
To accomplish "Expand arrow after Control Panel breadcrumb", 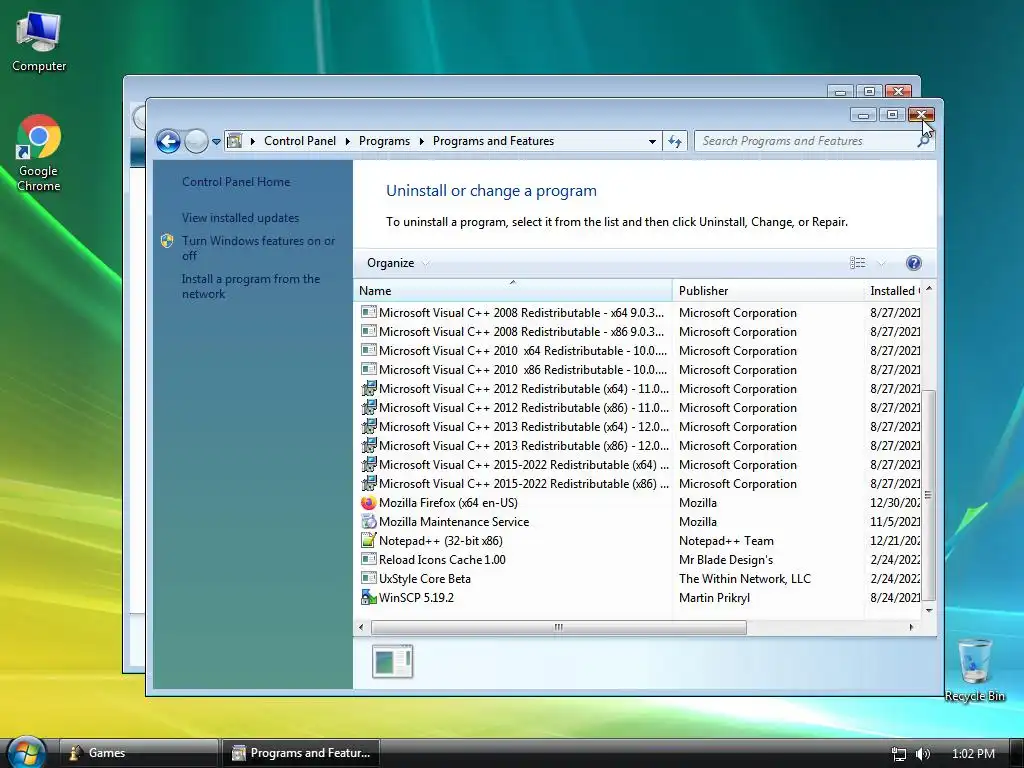I will point(347,141).
